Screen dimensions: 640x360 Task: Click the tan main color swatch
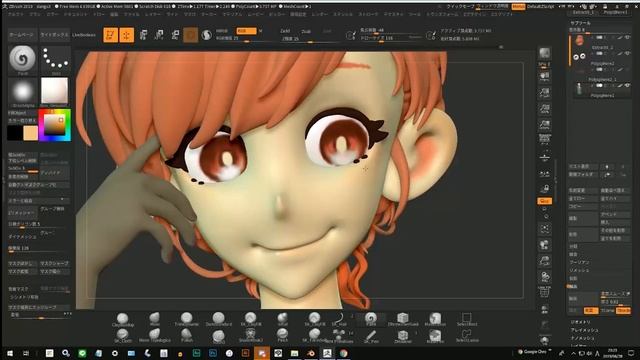pyautogui.click(x=31, y=133)
